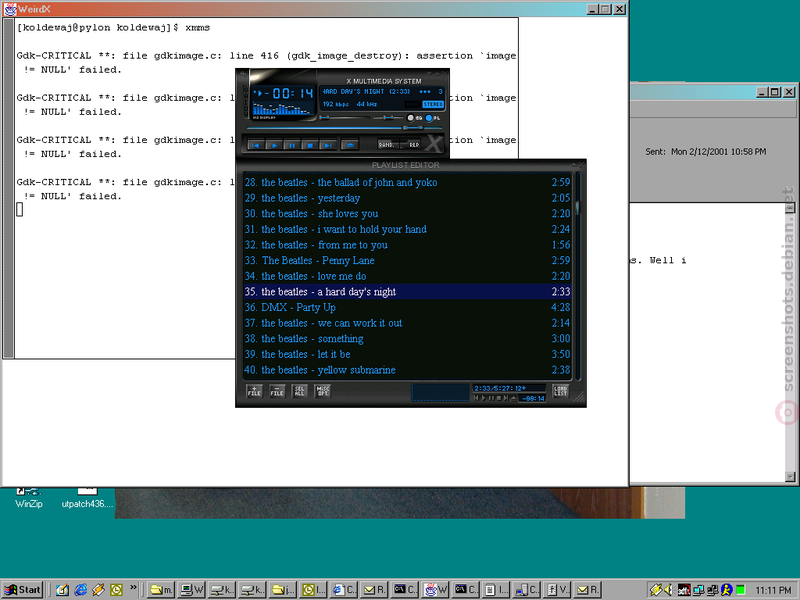Click the previous track button in XMMS

256,145
